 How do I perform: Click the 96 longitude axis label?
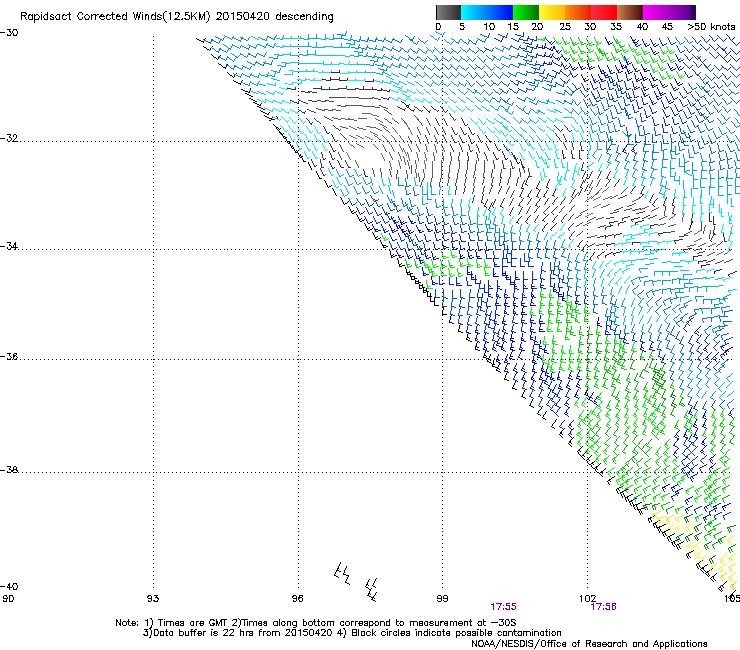tap(297, 599)
